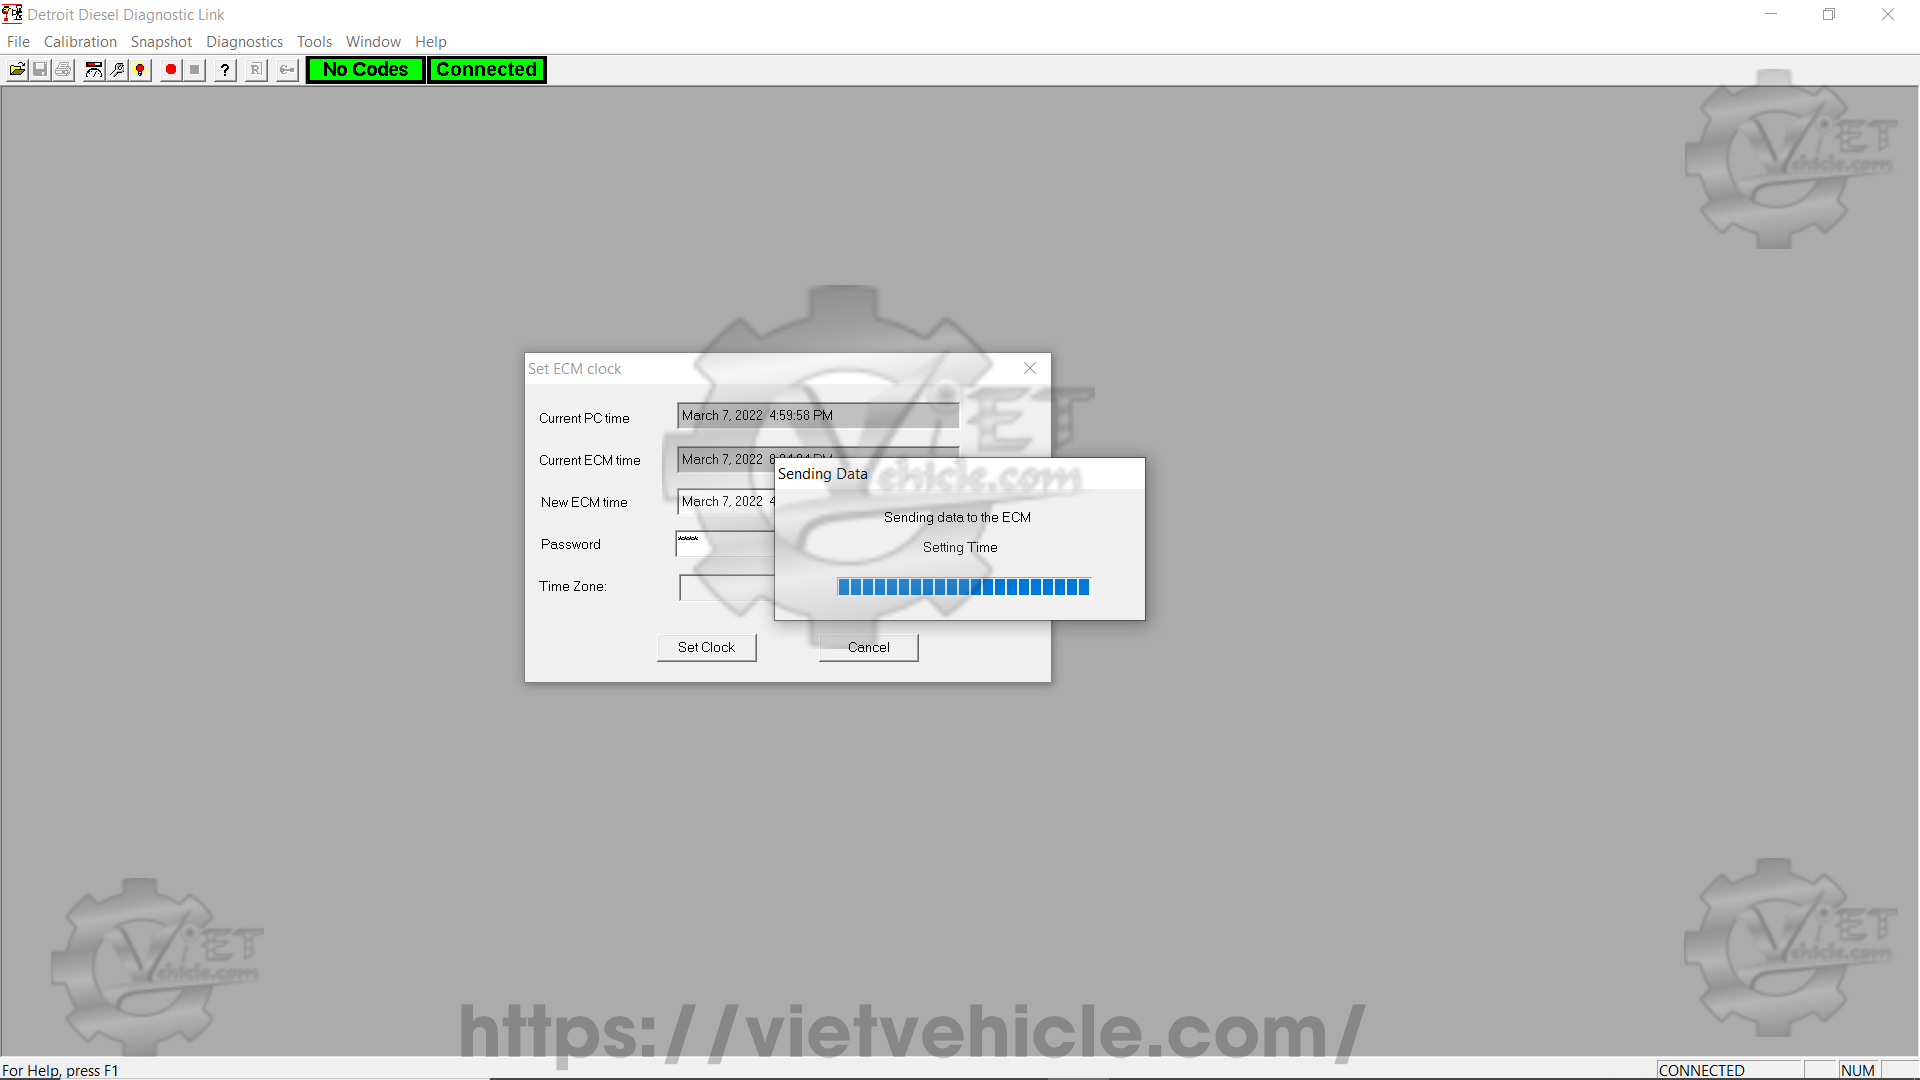Click the question mark help icon
The width and height of the screenshot is (1920, 1080).
(226, 70)
